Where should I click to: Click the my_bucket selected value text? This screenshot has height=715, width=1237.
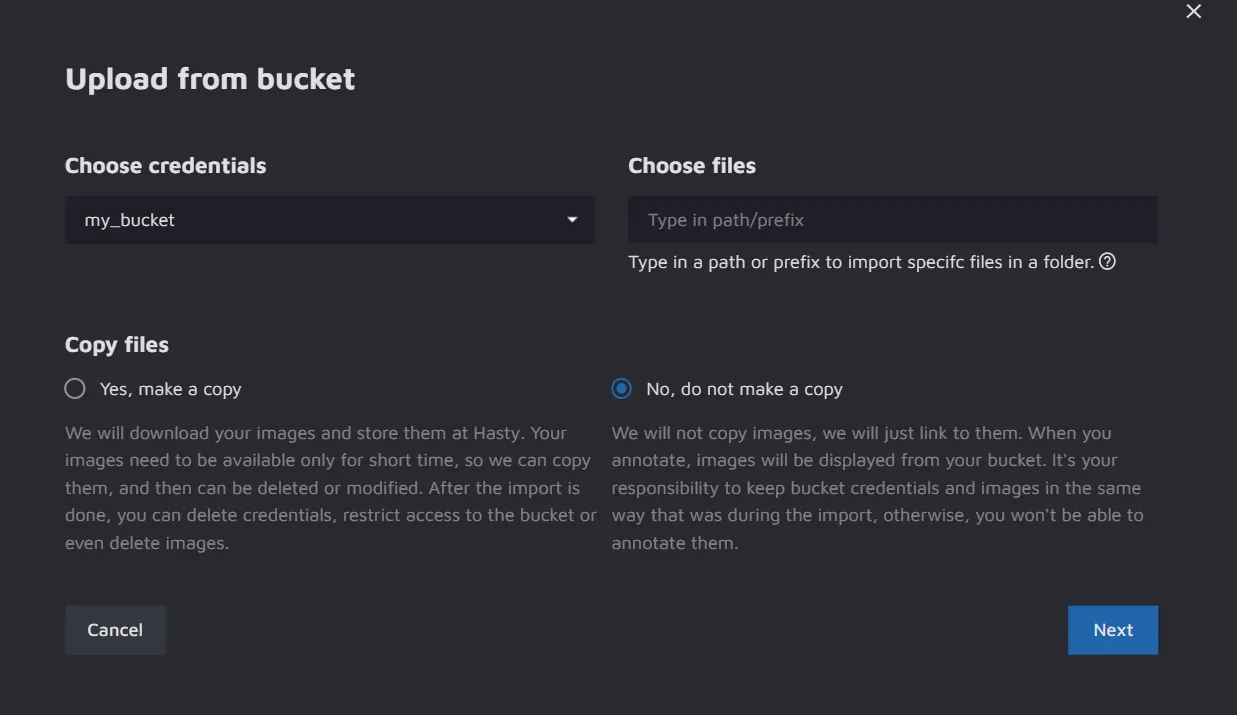point(130,220)
